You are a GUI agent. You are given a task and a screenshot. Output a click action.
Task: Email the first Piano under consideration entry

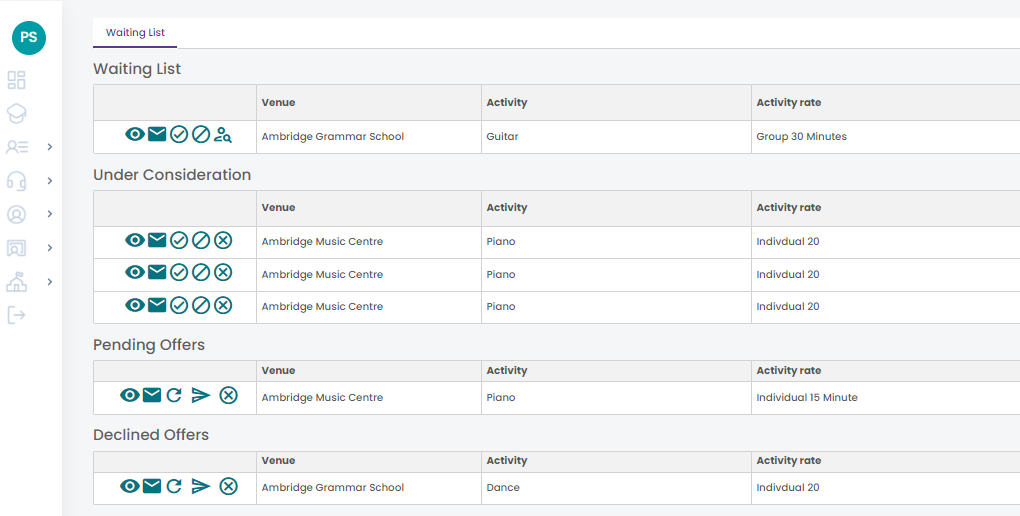click(x=157, y=240)
